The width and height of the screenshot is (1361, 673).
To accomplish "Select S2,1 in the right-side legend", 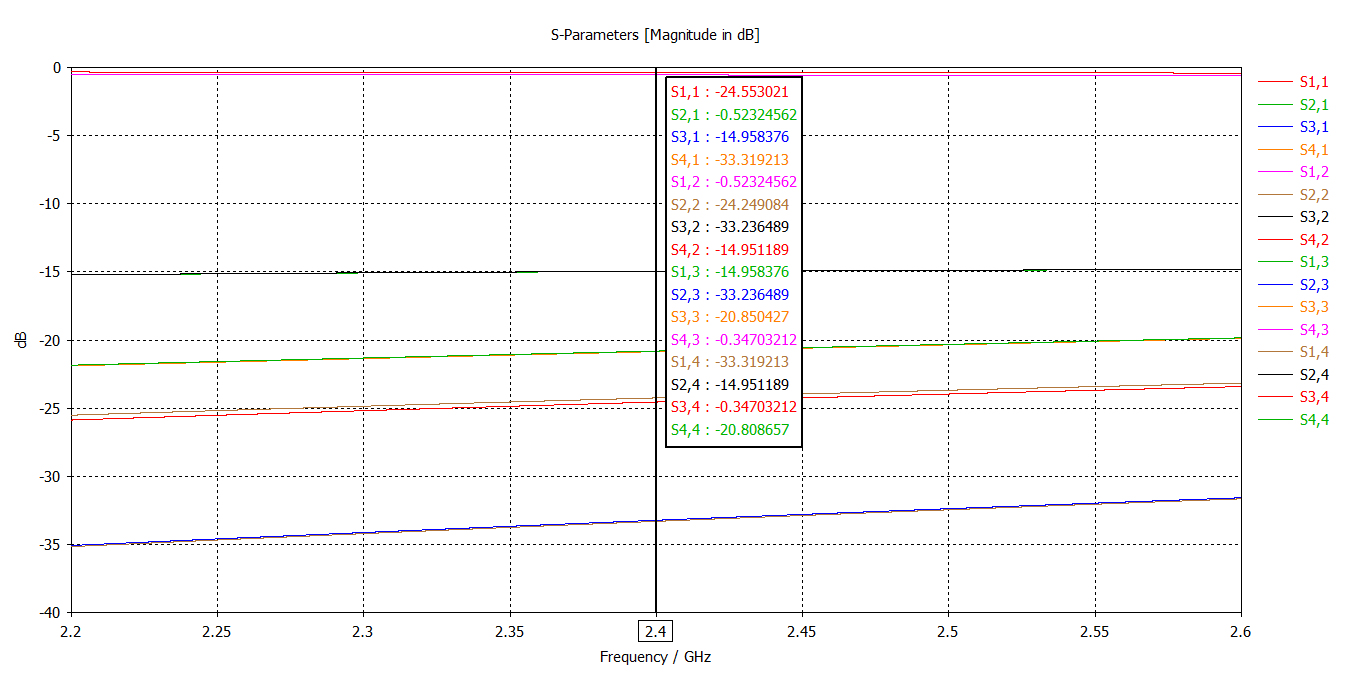I will point(1313,105).
